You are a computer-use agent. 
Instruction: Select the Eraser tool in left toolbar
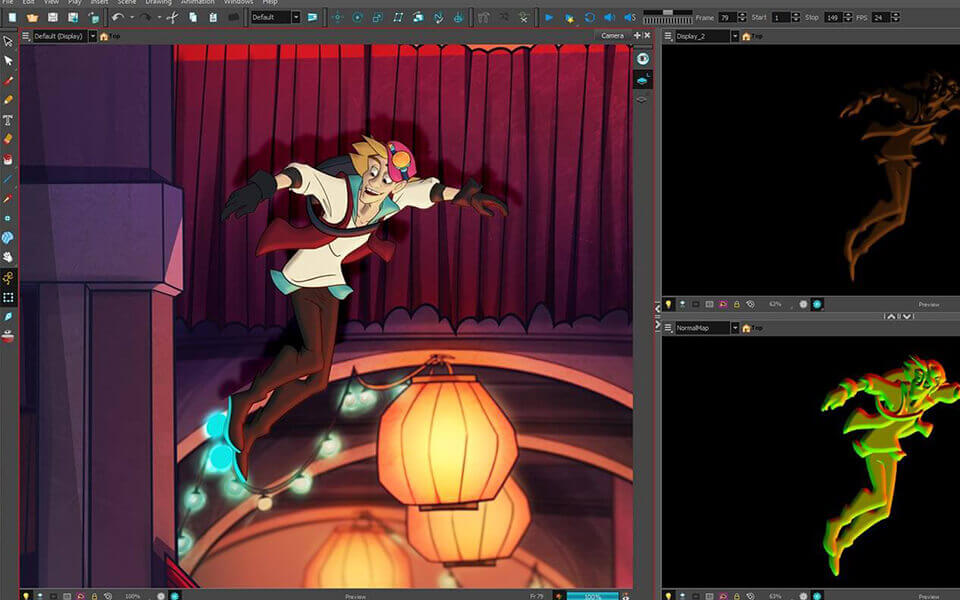pyautogui.click(x=8, y=139)
